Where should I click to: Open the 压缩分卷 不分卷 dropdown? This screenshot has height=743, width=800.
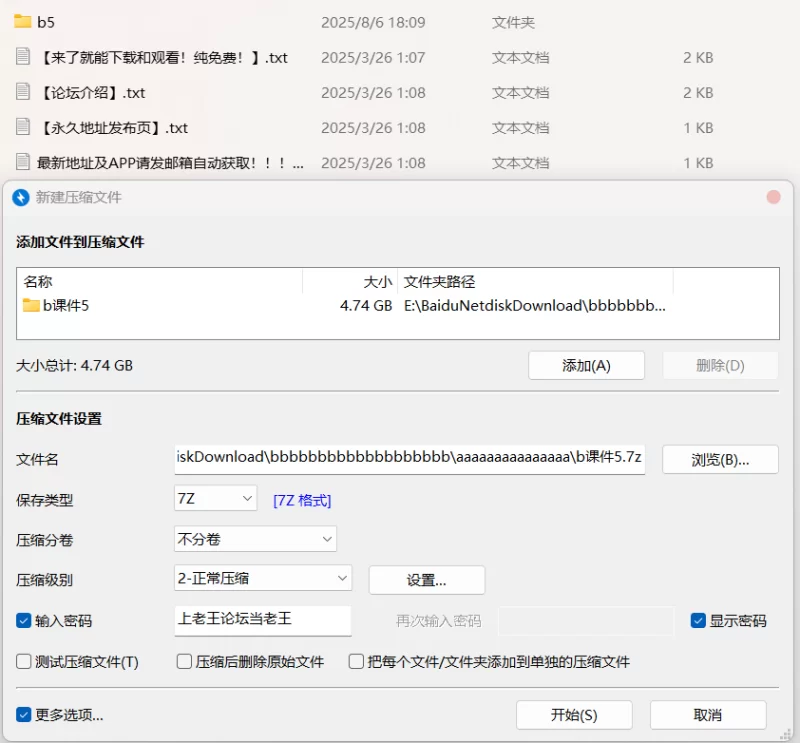(255, 539)
